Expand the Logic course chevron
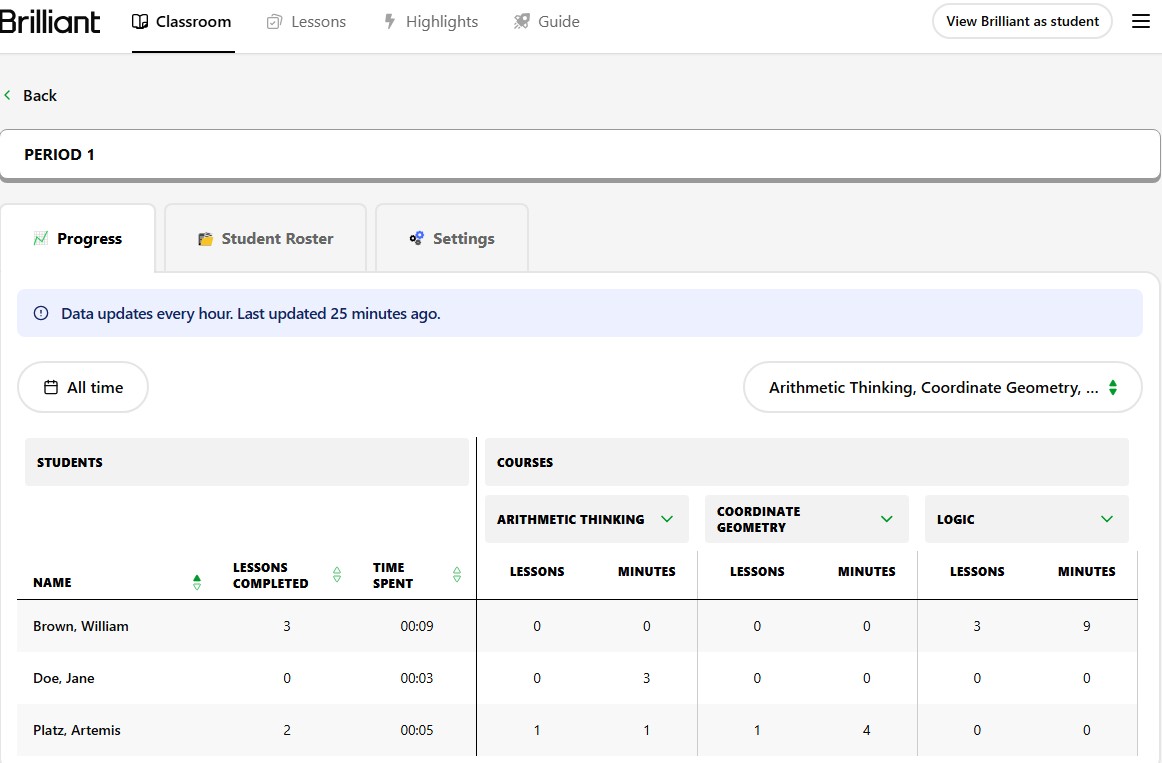Viewport: 1162px width, 763px height. 1106,519
